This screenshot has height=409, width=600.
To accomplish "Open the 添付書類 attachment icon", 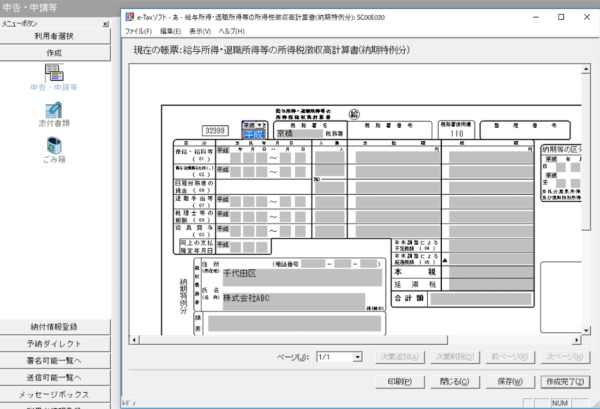I will [x=54, y=114].
